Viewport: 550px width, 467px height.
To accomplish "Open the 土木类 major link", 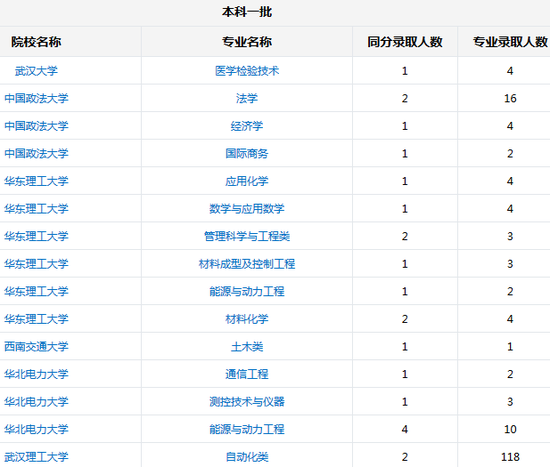I will coord(247,347).
